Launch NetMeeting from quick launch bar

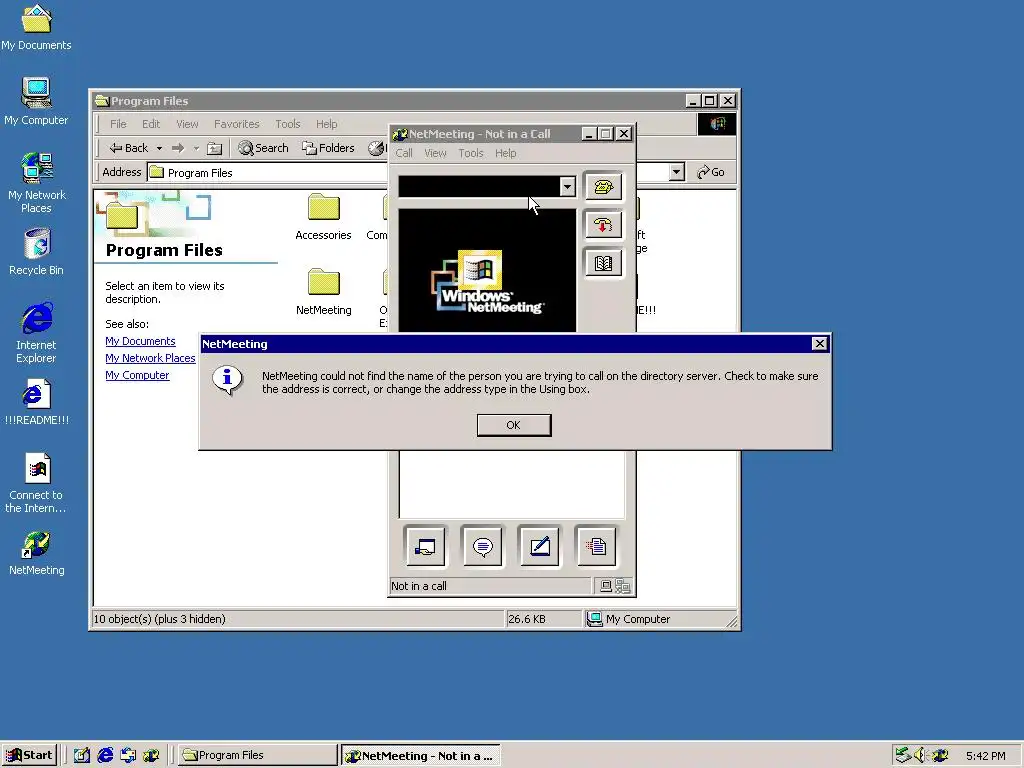(x=151, y=755)
